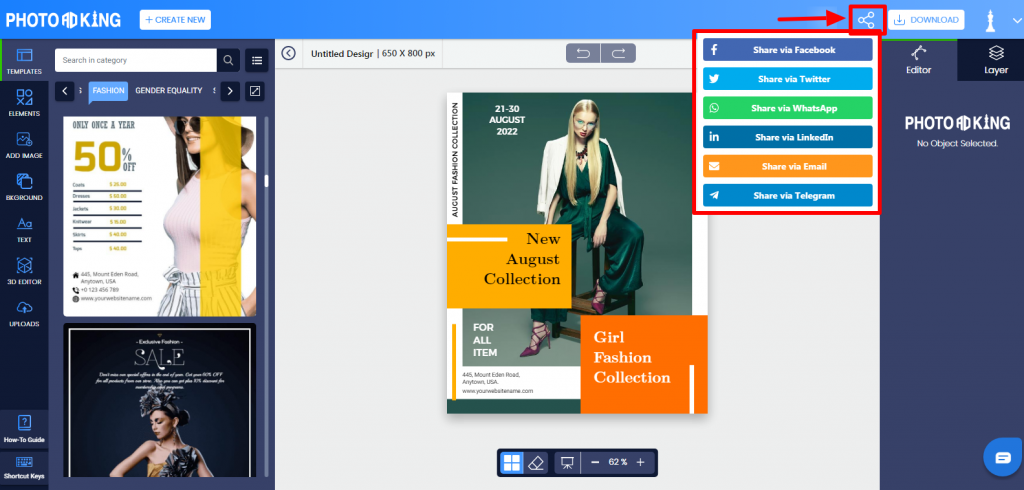Viewport: 1024px width, 490px height.
Task: Open the Elements panel in sidebar
Action: click(24, 103)
